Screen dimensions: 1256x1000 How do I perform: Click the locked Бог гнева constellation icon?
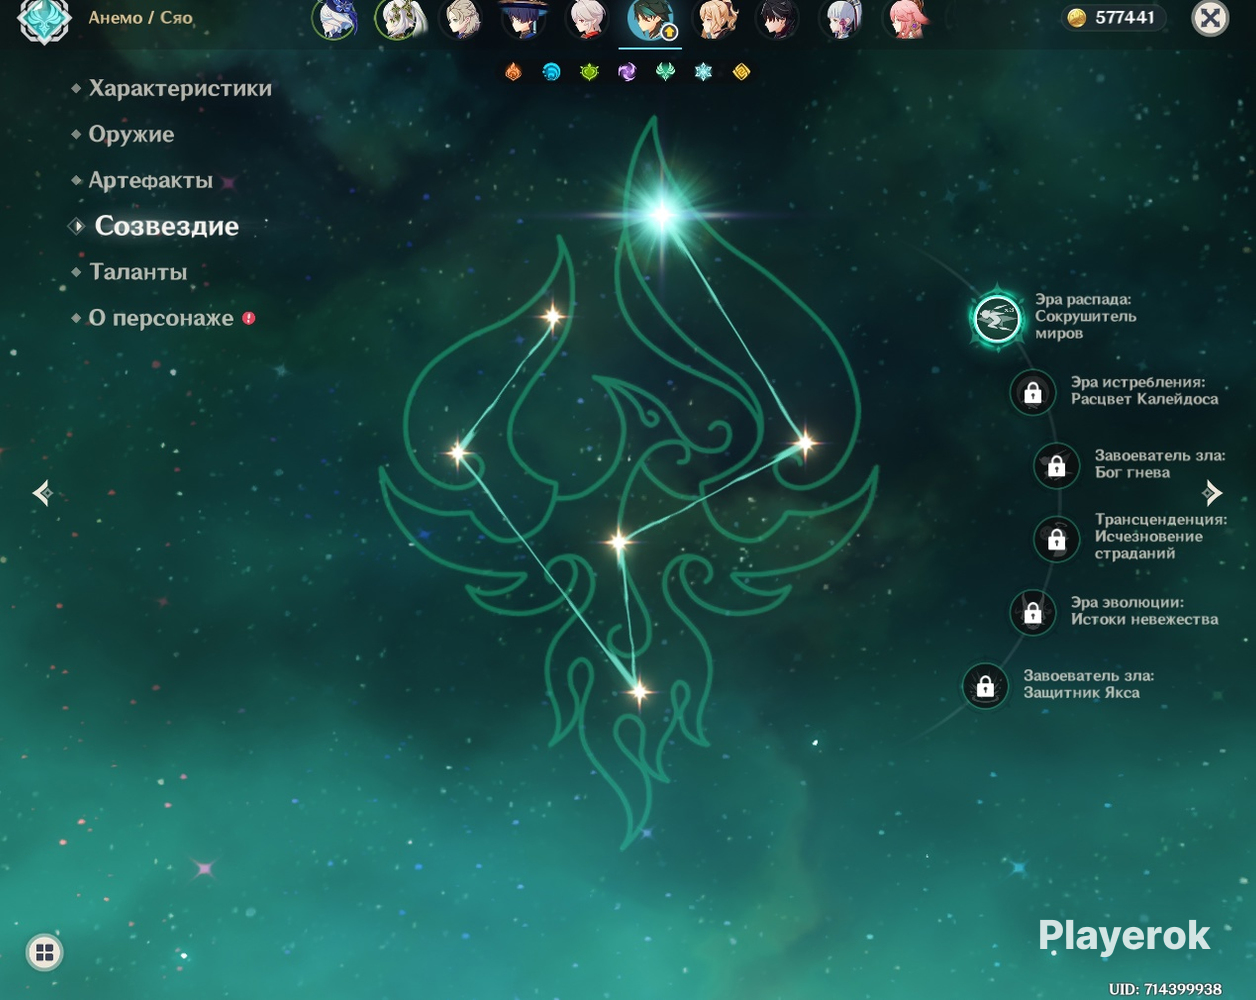(1056, 466)
